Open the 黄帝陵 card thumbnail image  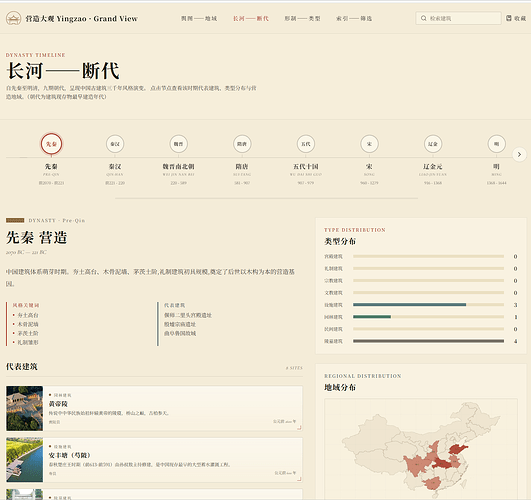pyautogui.click(x=24, y=408)
